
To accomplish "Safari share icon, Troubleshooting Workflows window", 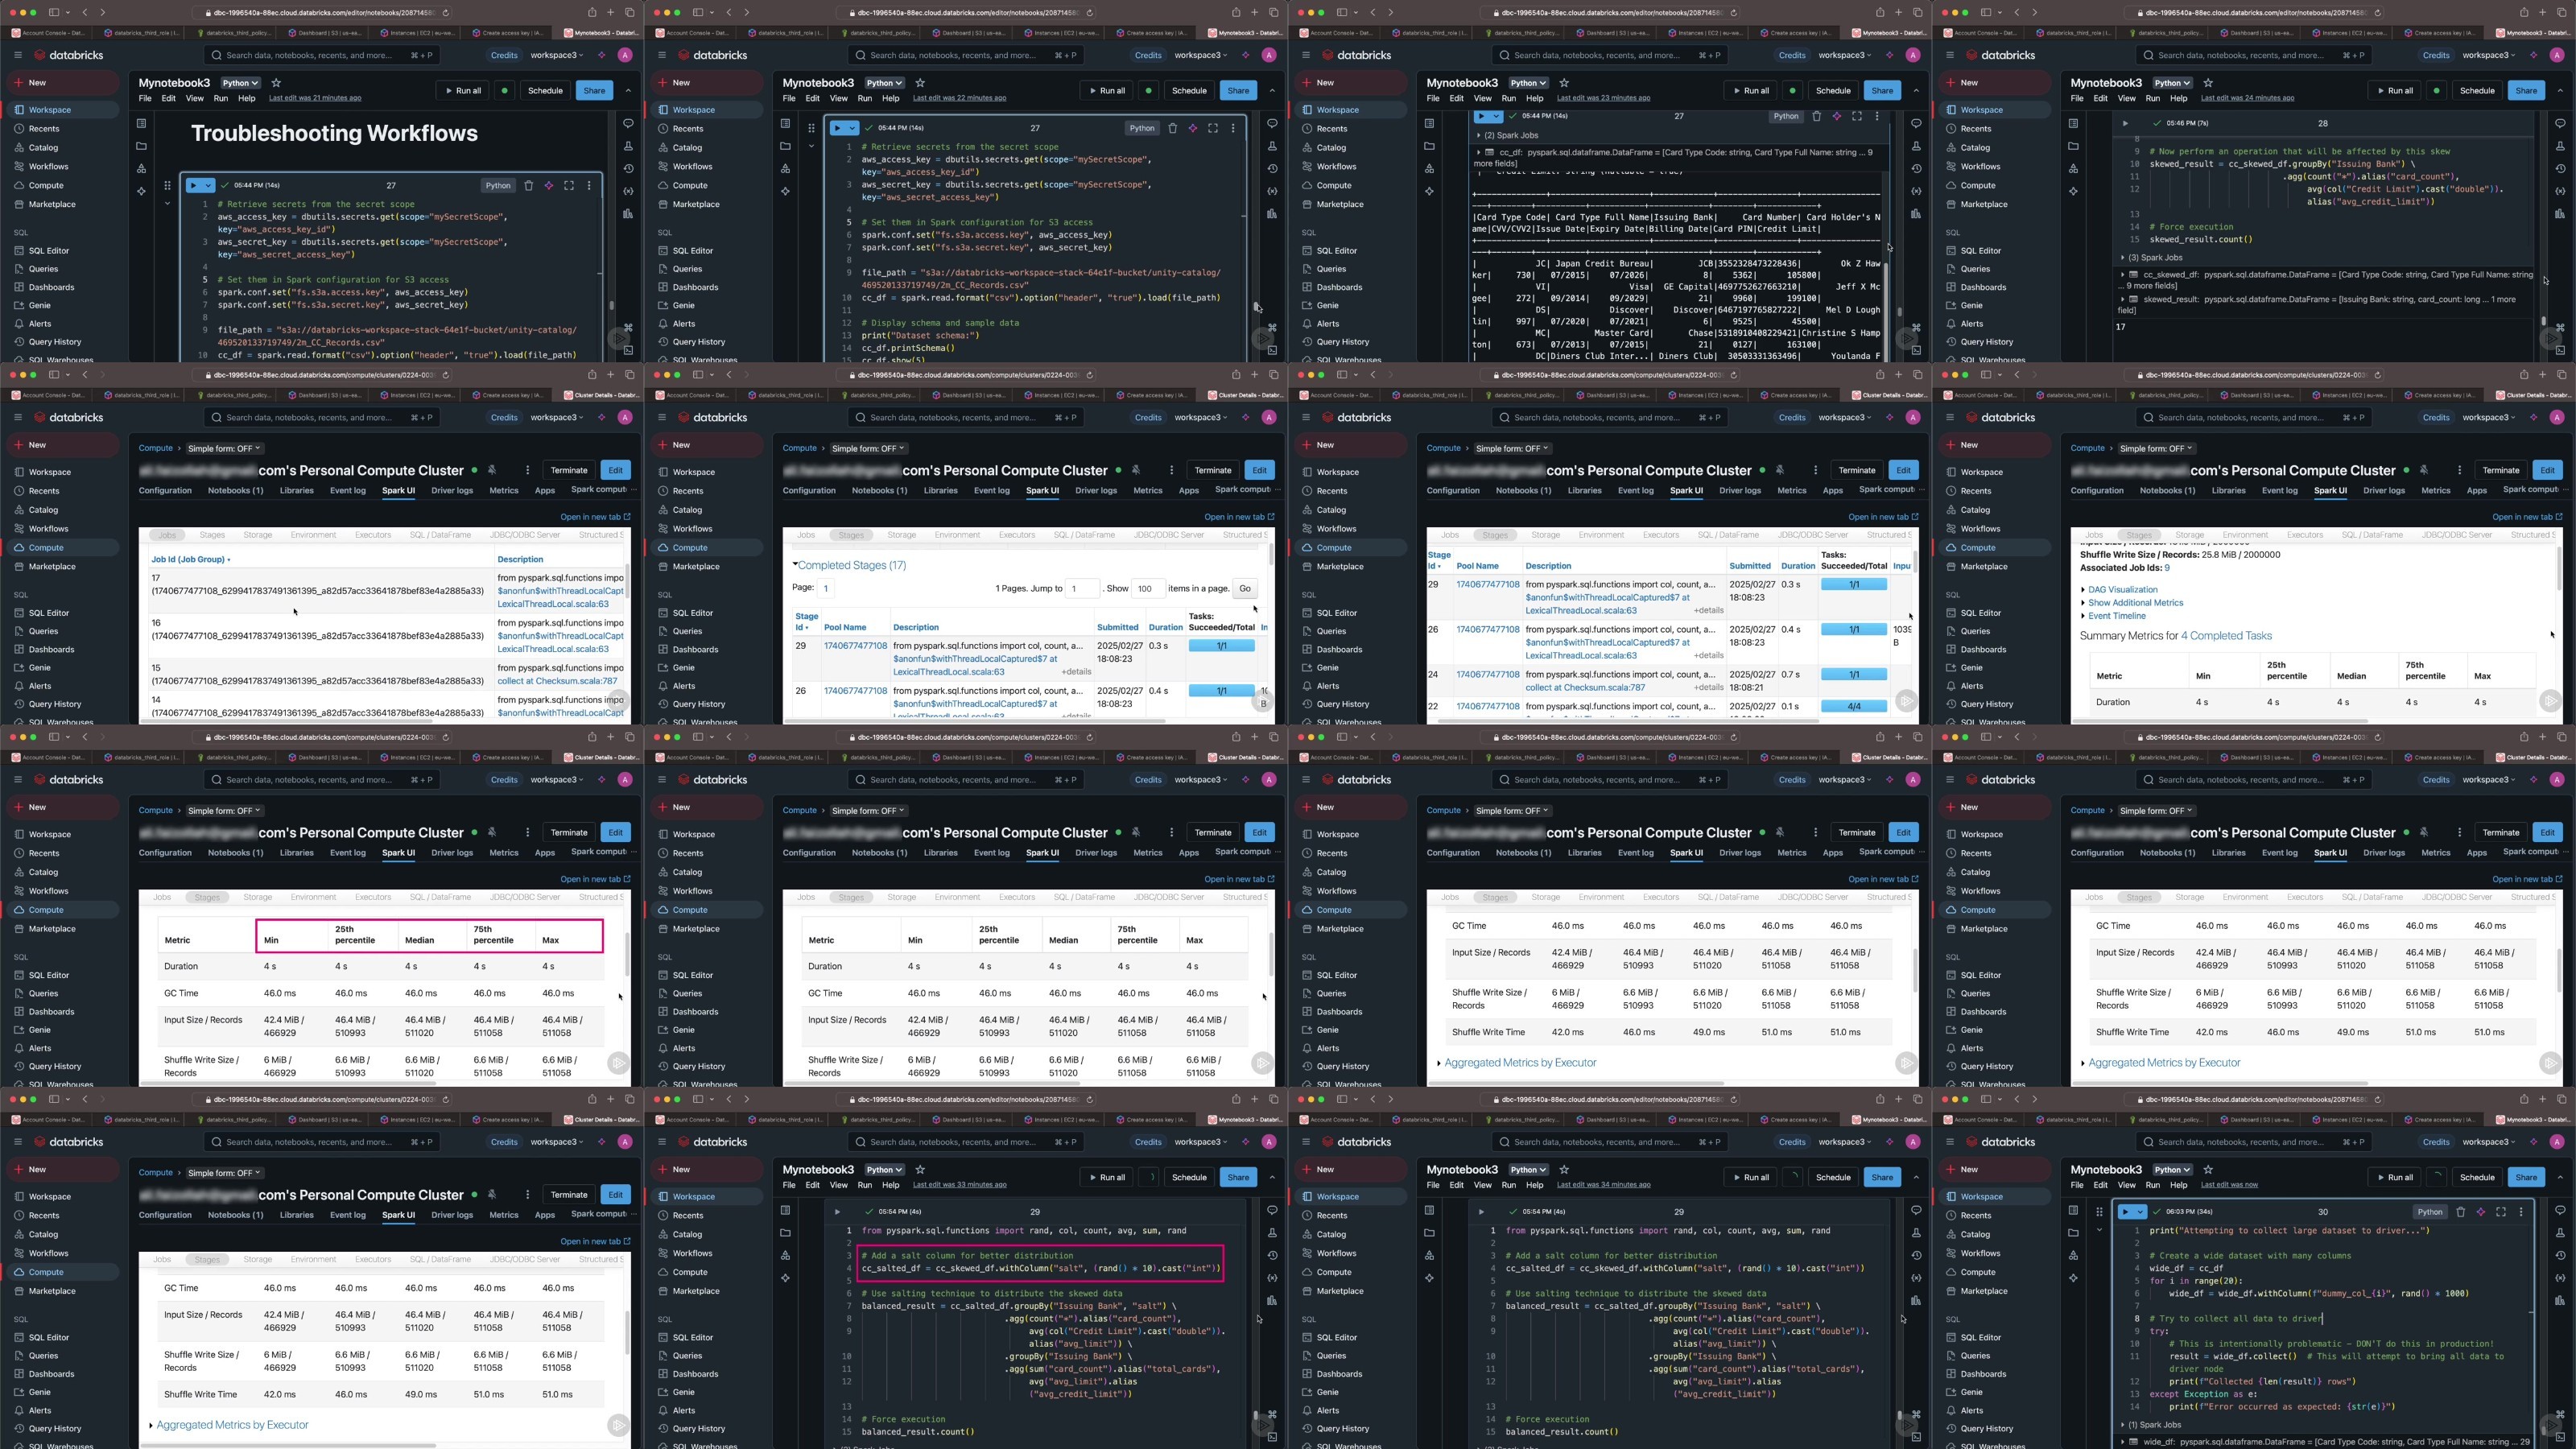I will coord(592,12).
